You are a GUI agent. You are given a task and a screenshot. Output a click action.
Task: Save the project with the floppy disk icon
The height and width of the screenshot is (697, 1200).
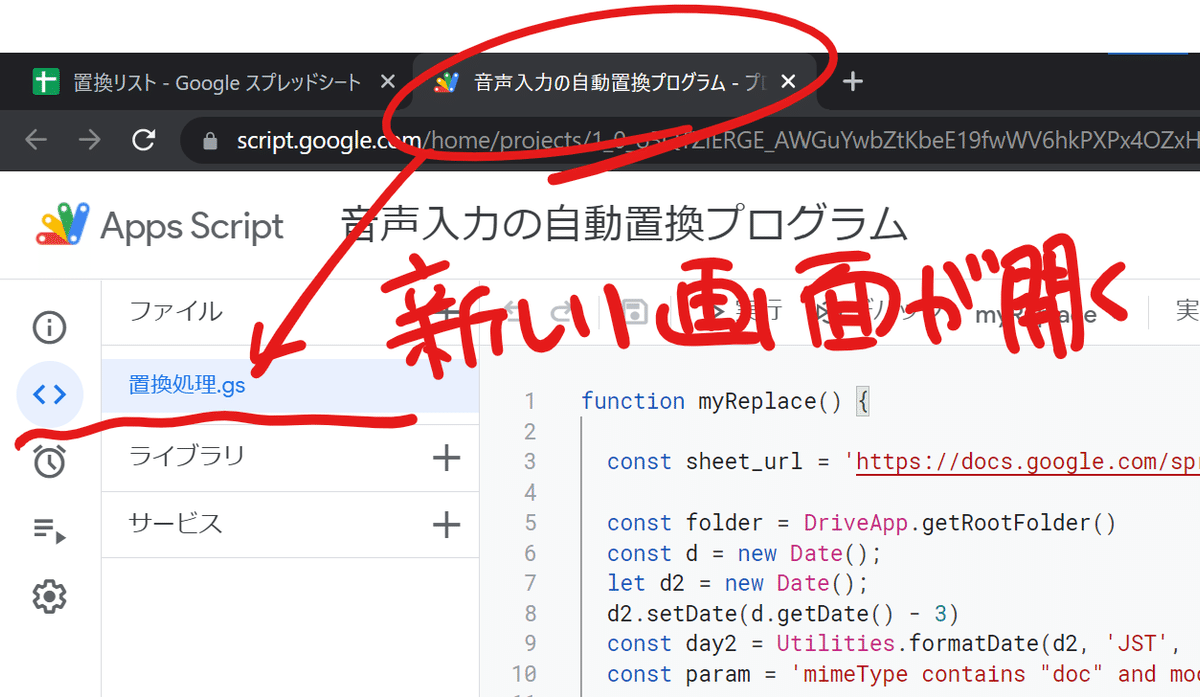[635, 313]
